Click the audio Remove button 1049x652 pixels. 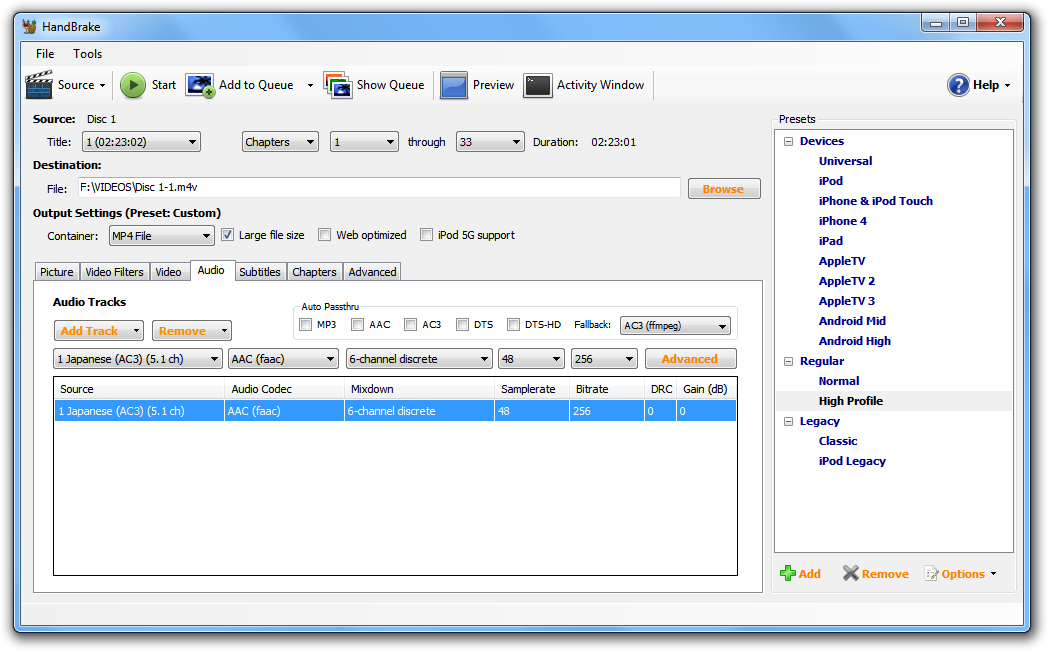(191, 330)
